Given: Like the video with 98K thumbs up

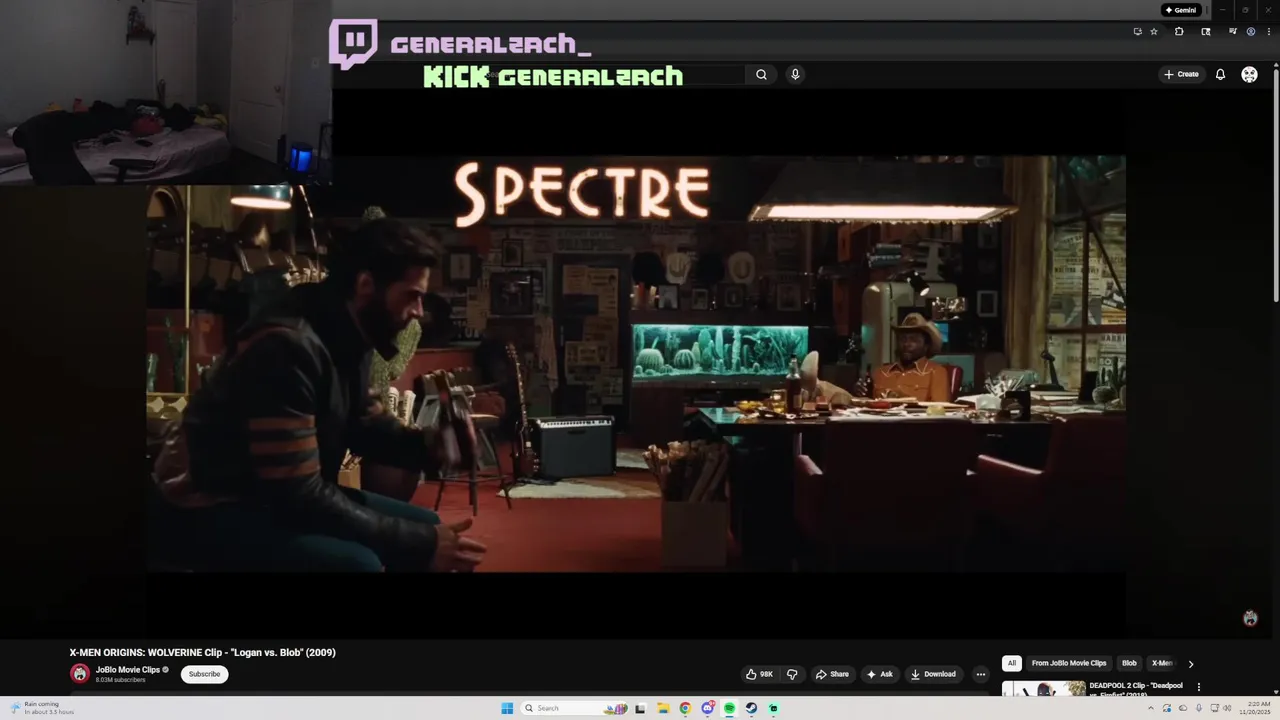Looking at the screenshot, I should click(761, 674).
